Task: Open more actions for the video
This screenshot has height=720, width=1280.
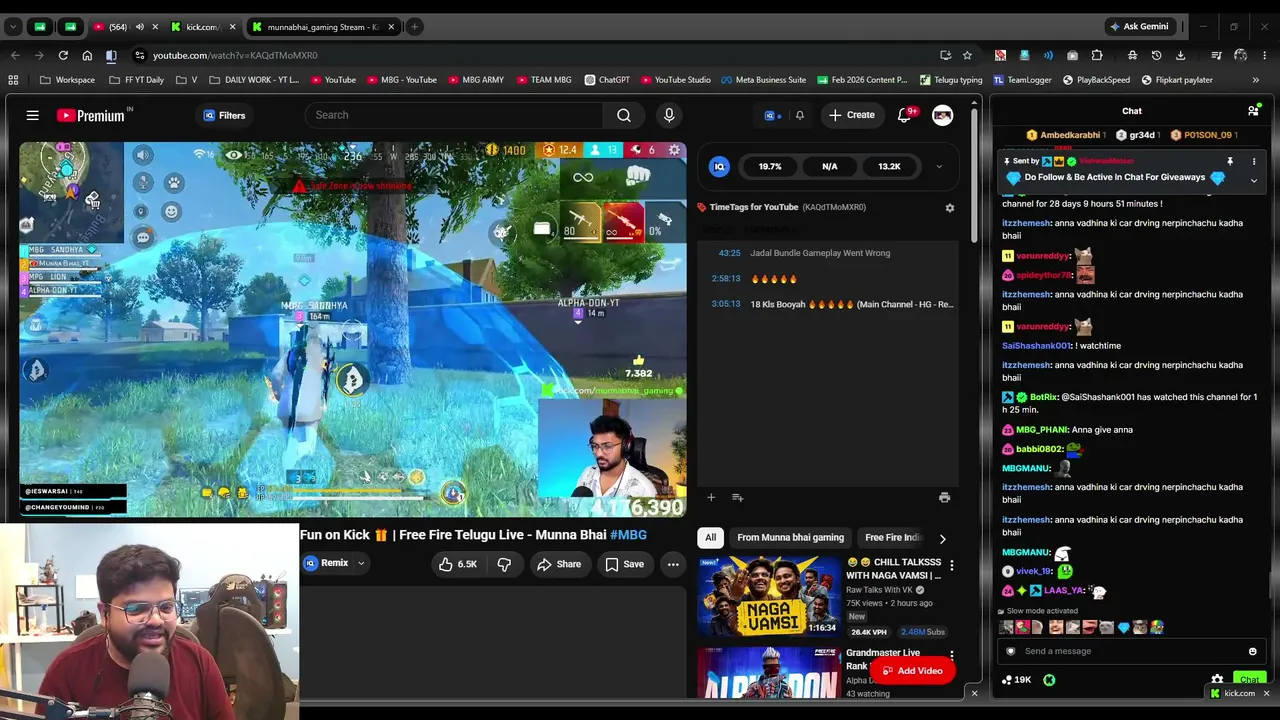Action: coord(673,564)
